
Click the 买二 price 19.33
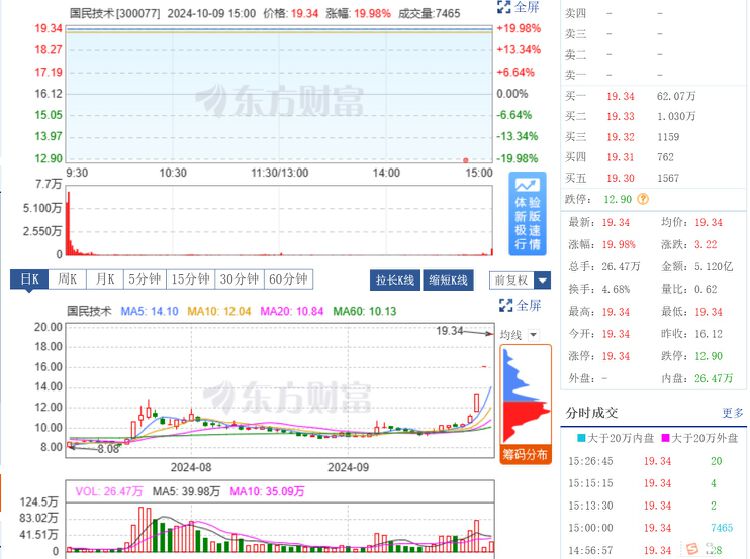[x=620, y=116]
